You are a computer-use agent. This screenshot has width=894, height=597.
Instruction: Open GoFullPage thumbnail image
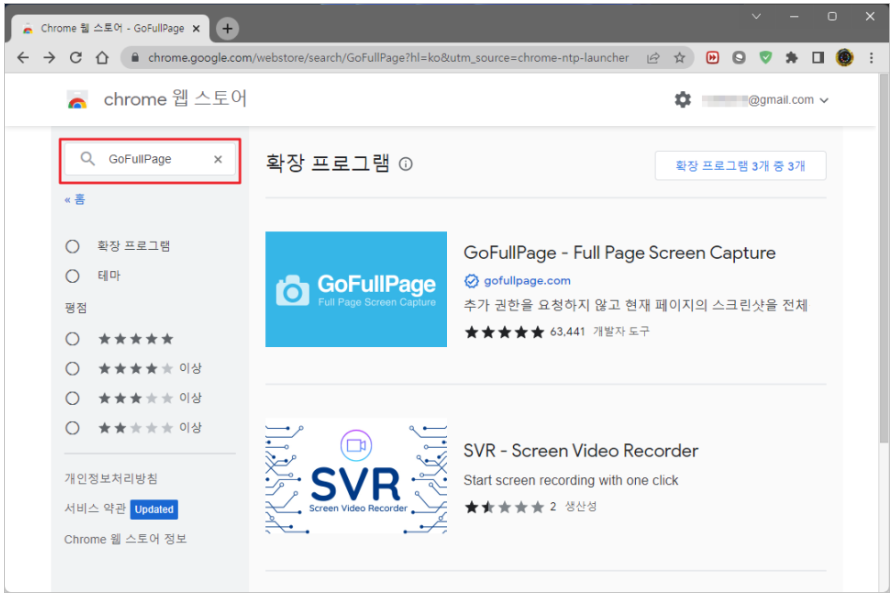356,289
